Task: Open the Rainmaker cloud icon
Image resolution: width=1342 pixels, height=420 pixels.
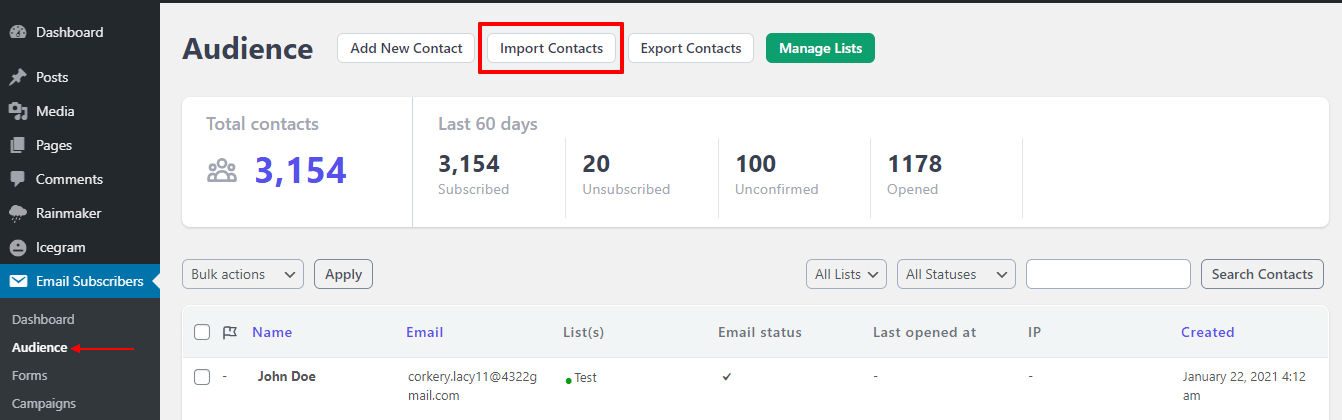Action: point(18,213)
